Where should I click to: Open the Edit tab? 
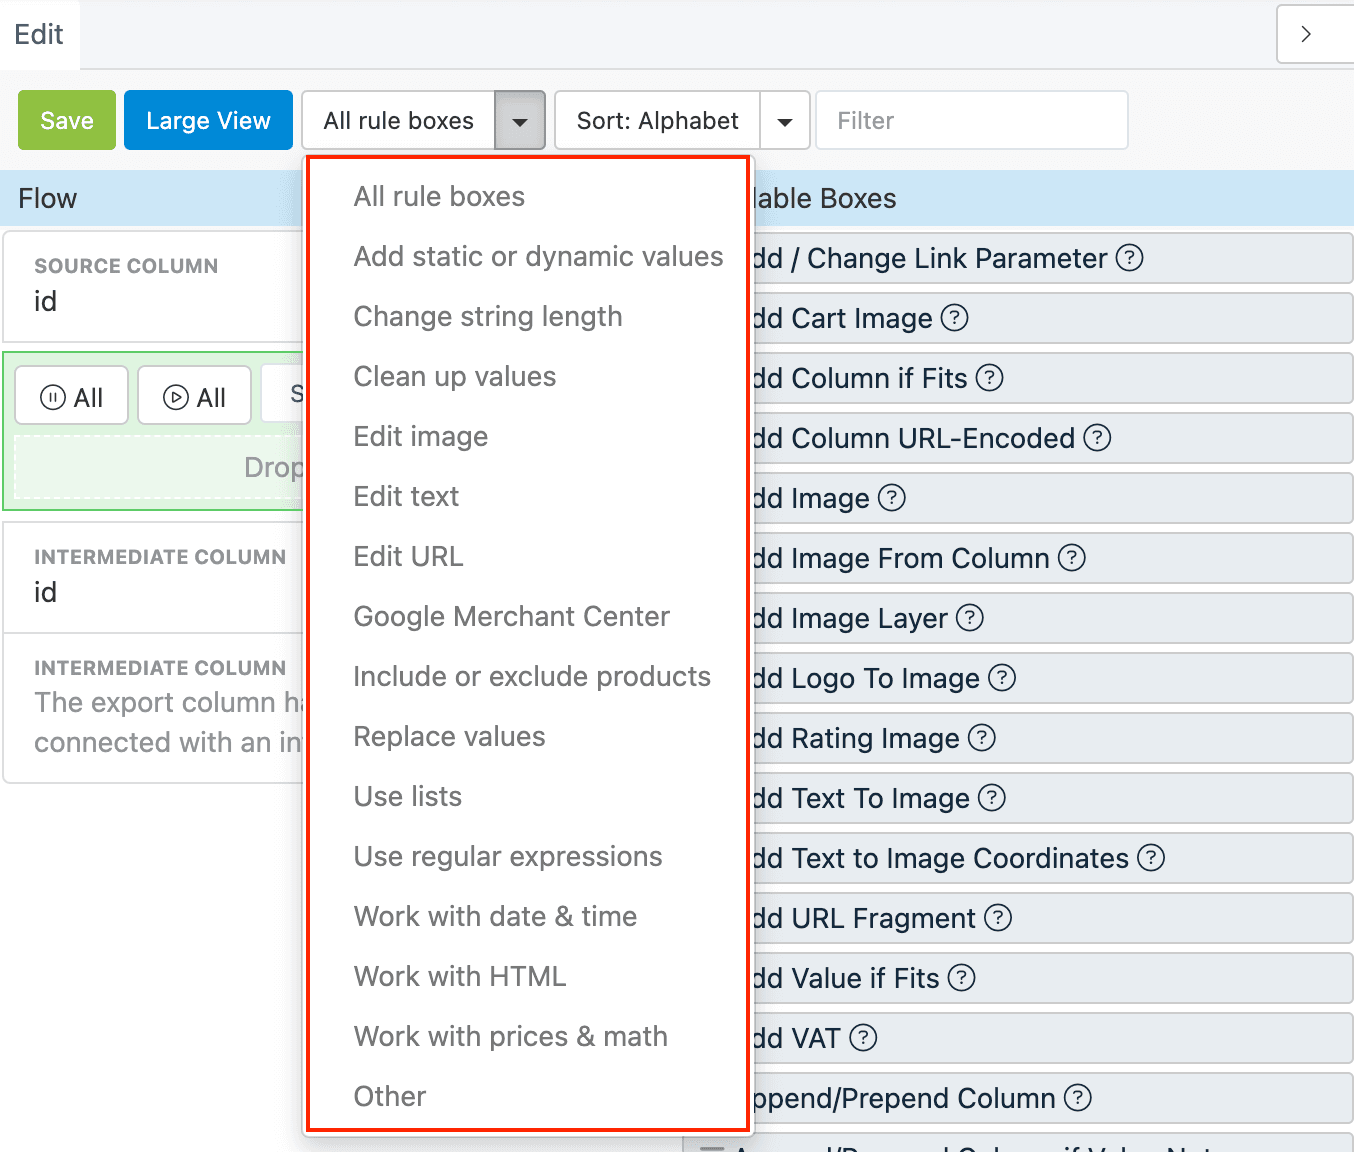[x=39, y=35]
